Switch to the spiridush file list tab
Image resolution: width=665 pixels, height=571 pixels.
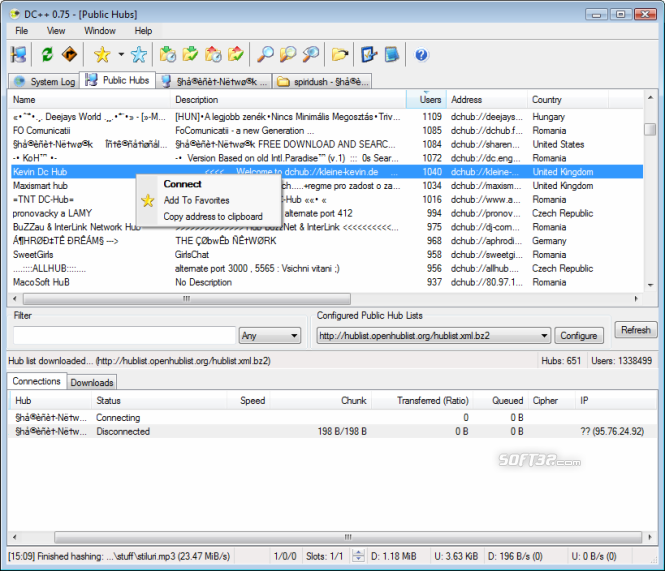pos(322,81)
